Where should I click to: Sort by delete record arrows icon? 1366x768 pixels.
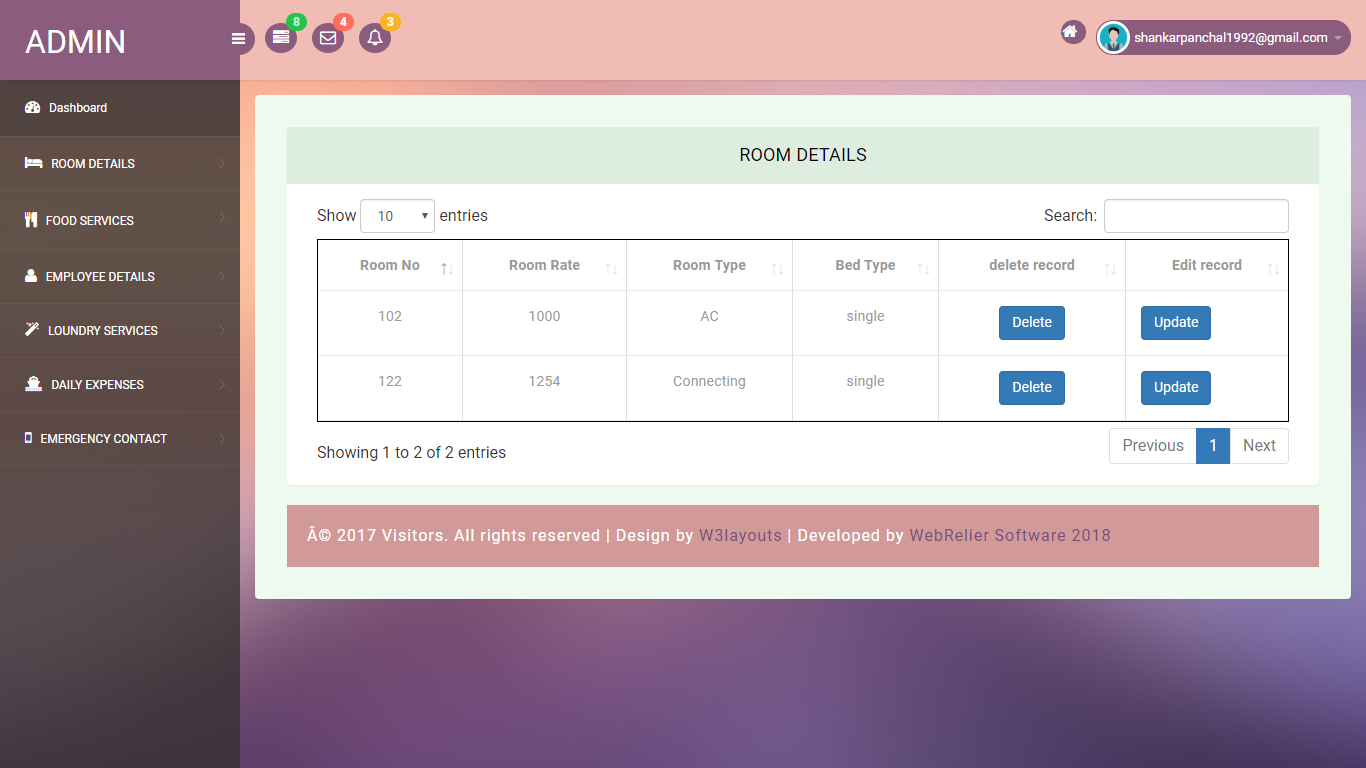coord(1110,269)
